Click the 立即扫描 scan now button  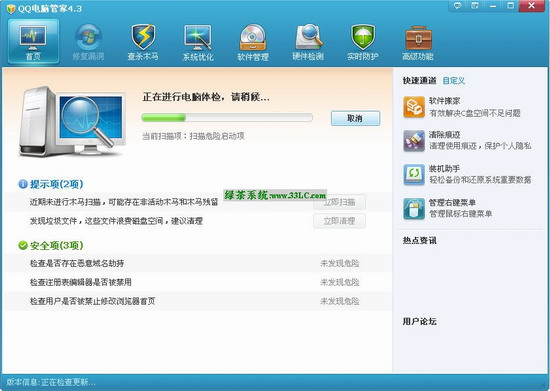coord(339,202)
